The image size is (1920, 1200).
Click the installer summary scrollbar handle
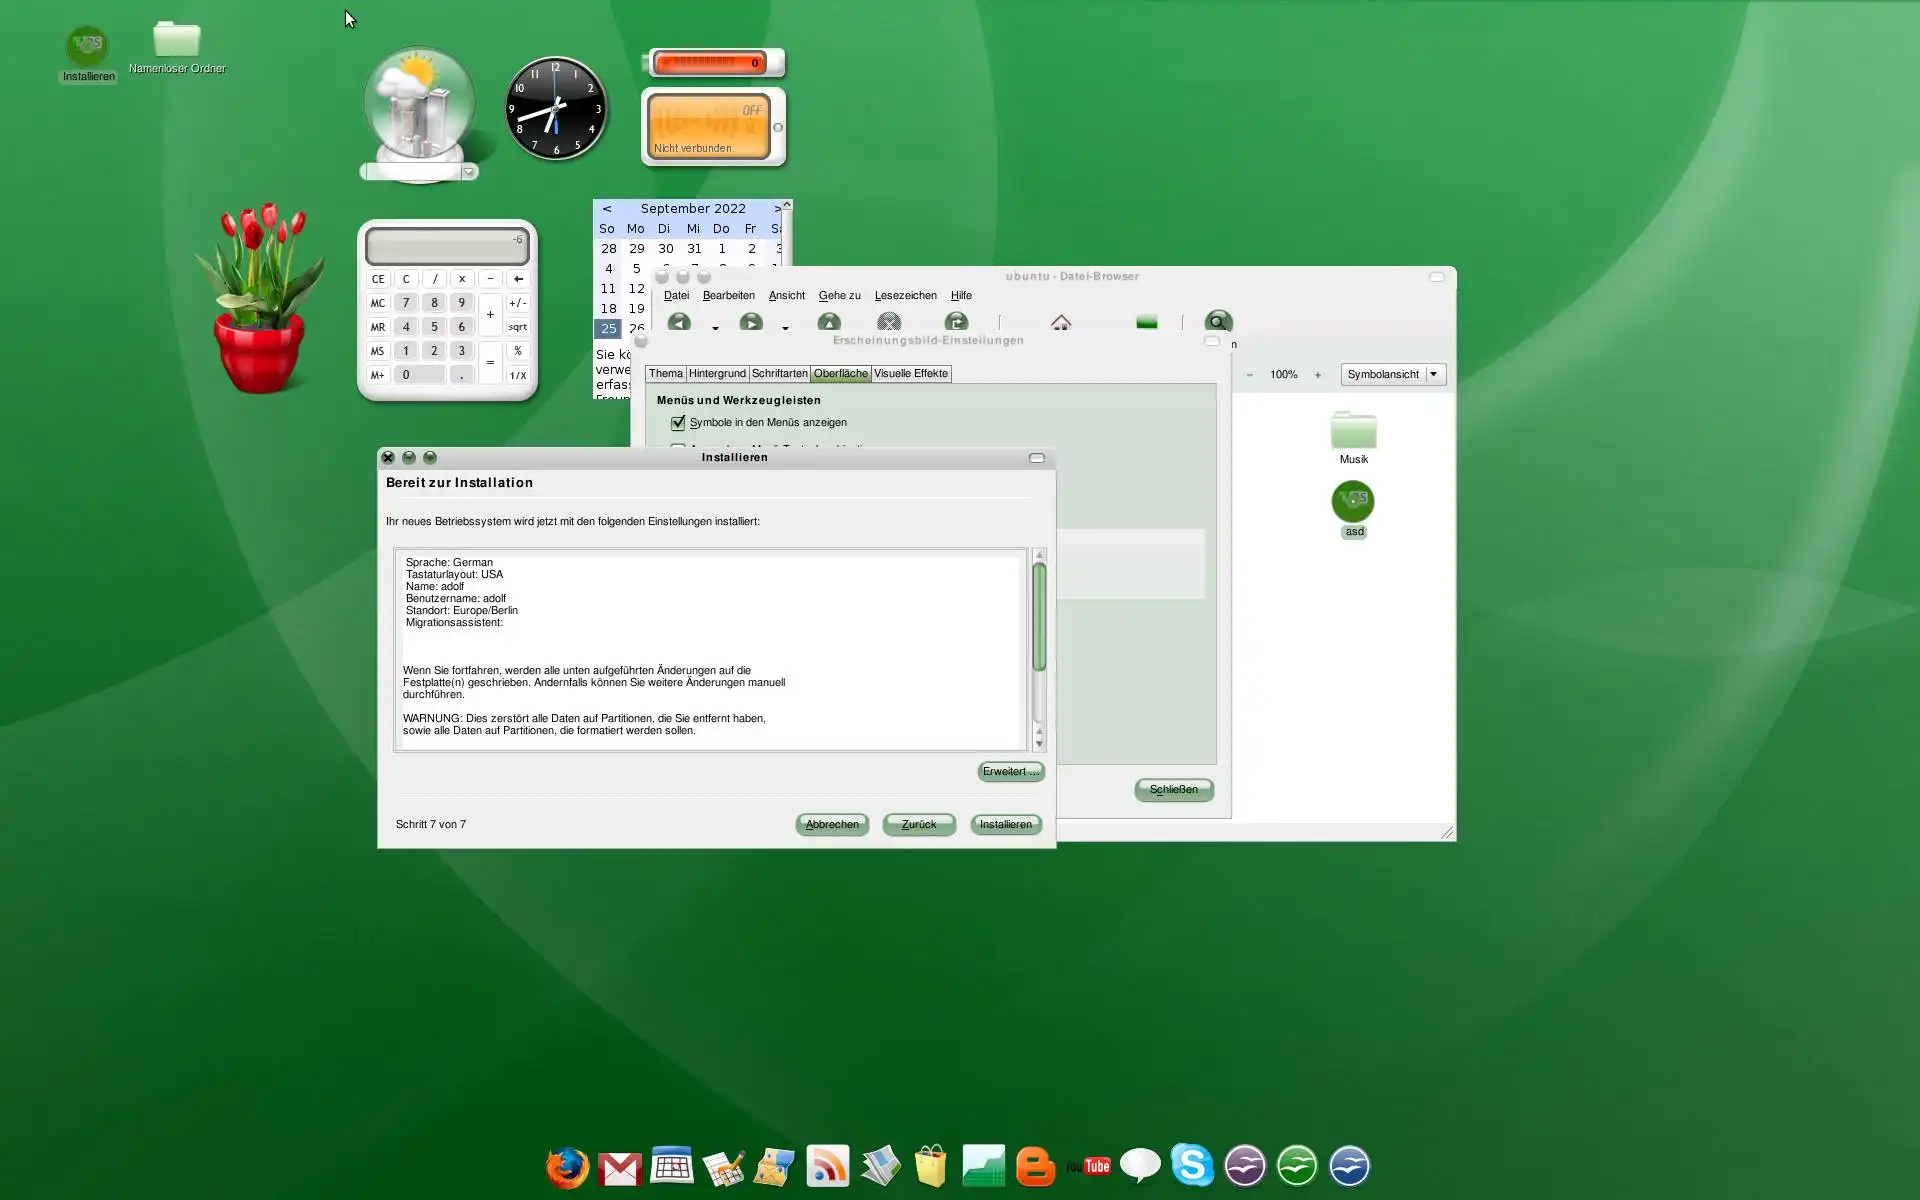(x=1039, y=617)
